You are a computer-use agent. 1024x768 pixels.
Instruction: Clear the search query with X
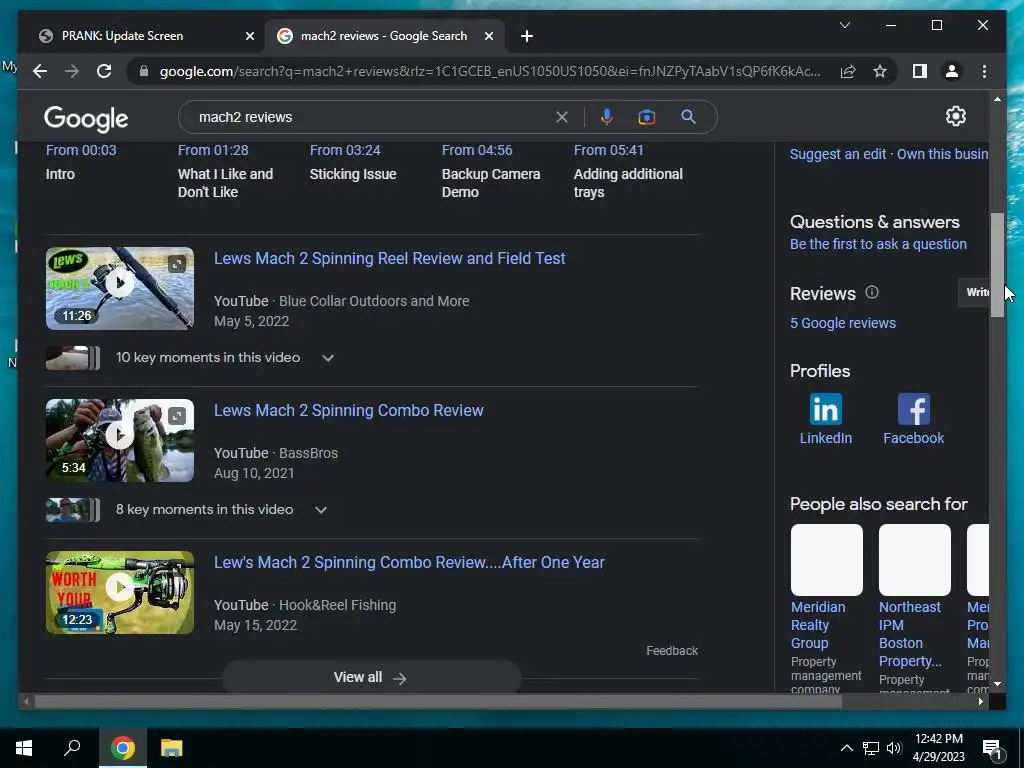pos(562,118)
